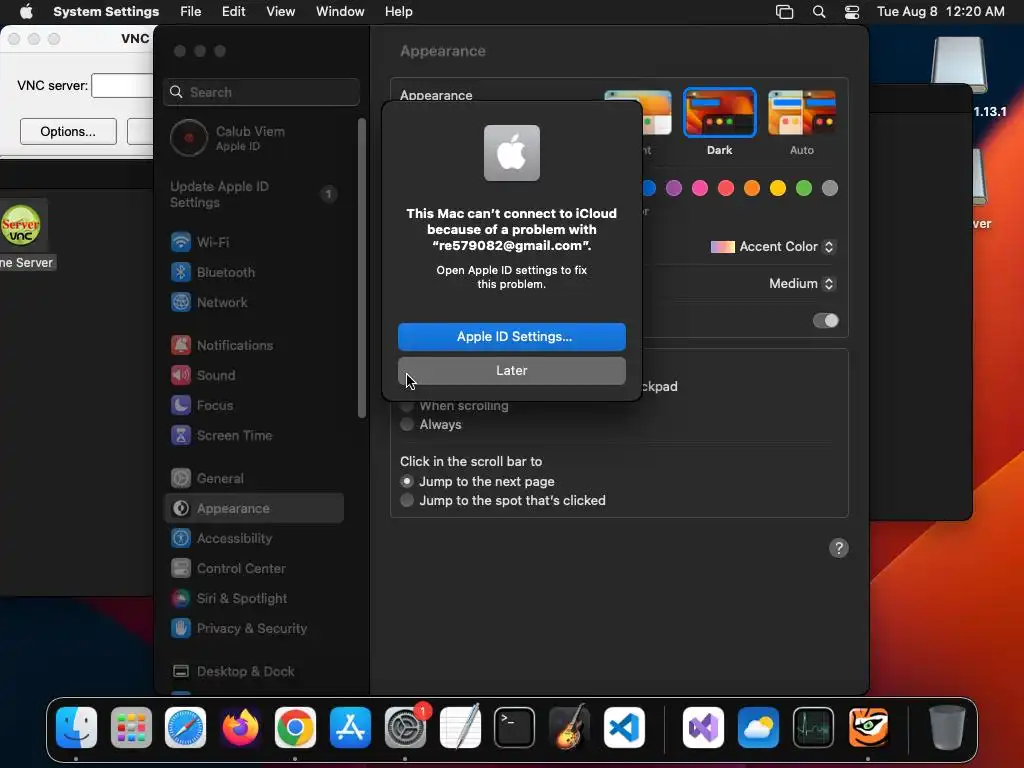Open the Server VNC desktop icon
This screenshot has width=1024, height=768.
coord(21,226)
